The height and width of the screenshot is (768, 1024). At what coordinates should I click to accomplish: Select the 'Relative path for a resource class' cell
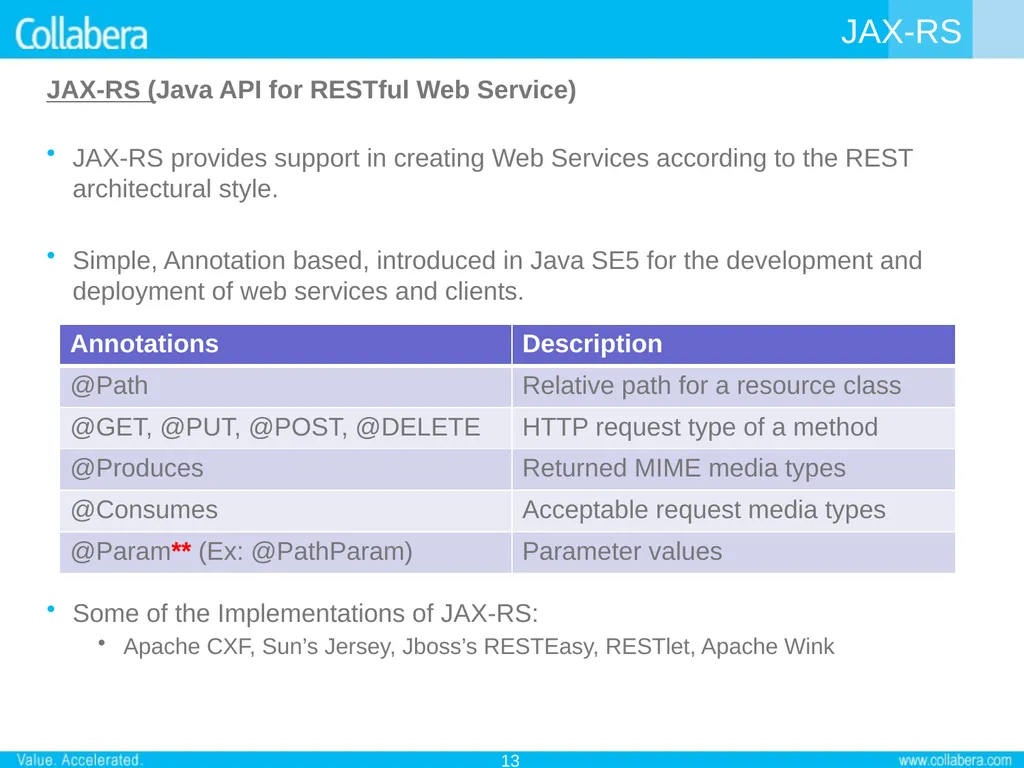pyautogui.click(x=733, y=387)
